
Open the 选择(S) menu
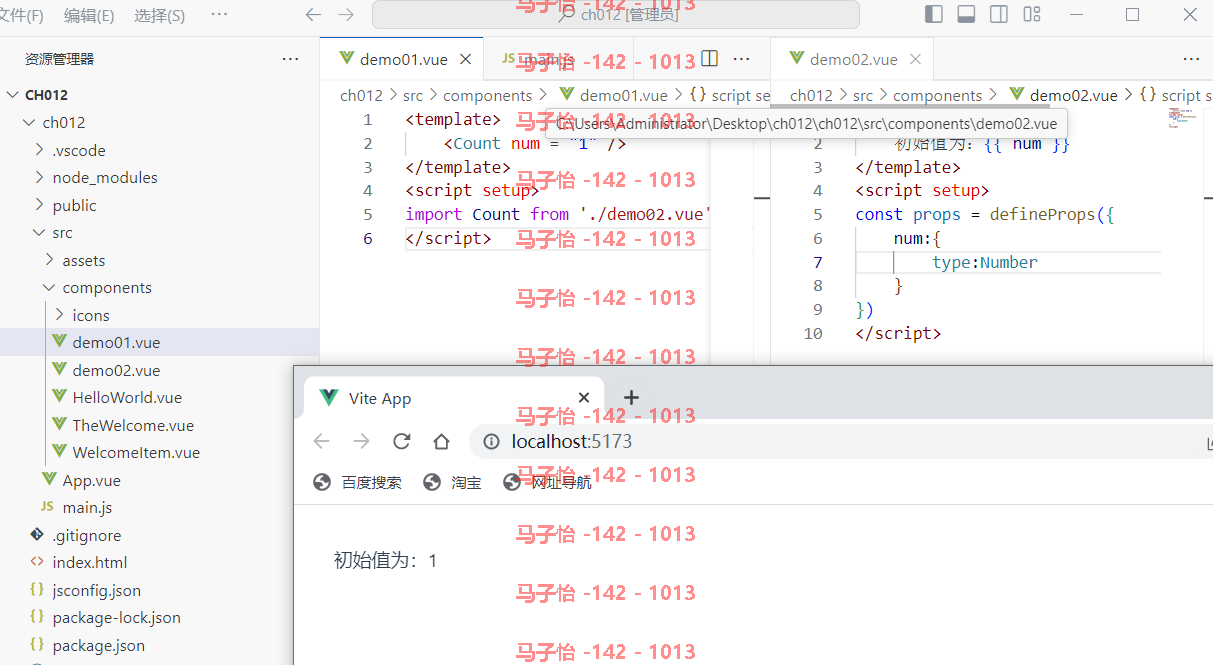coord(159,15)
